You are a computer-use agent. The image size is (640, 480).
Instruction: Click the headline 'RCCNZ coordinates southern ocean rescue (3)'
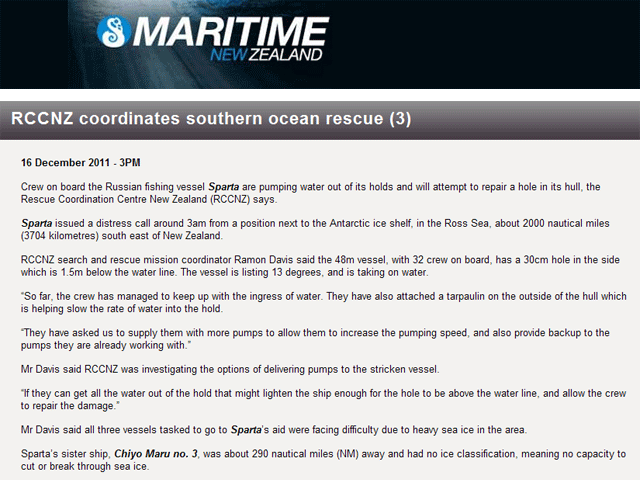coord(211,119)
